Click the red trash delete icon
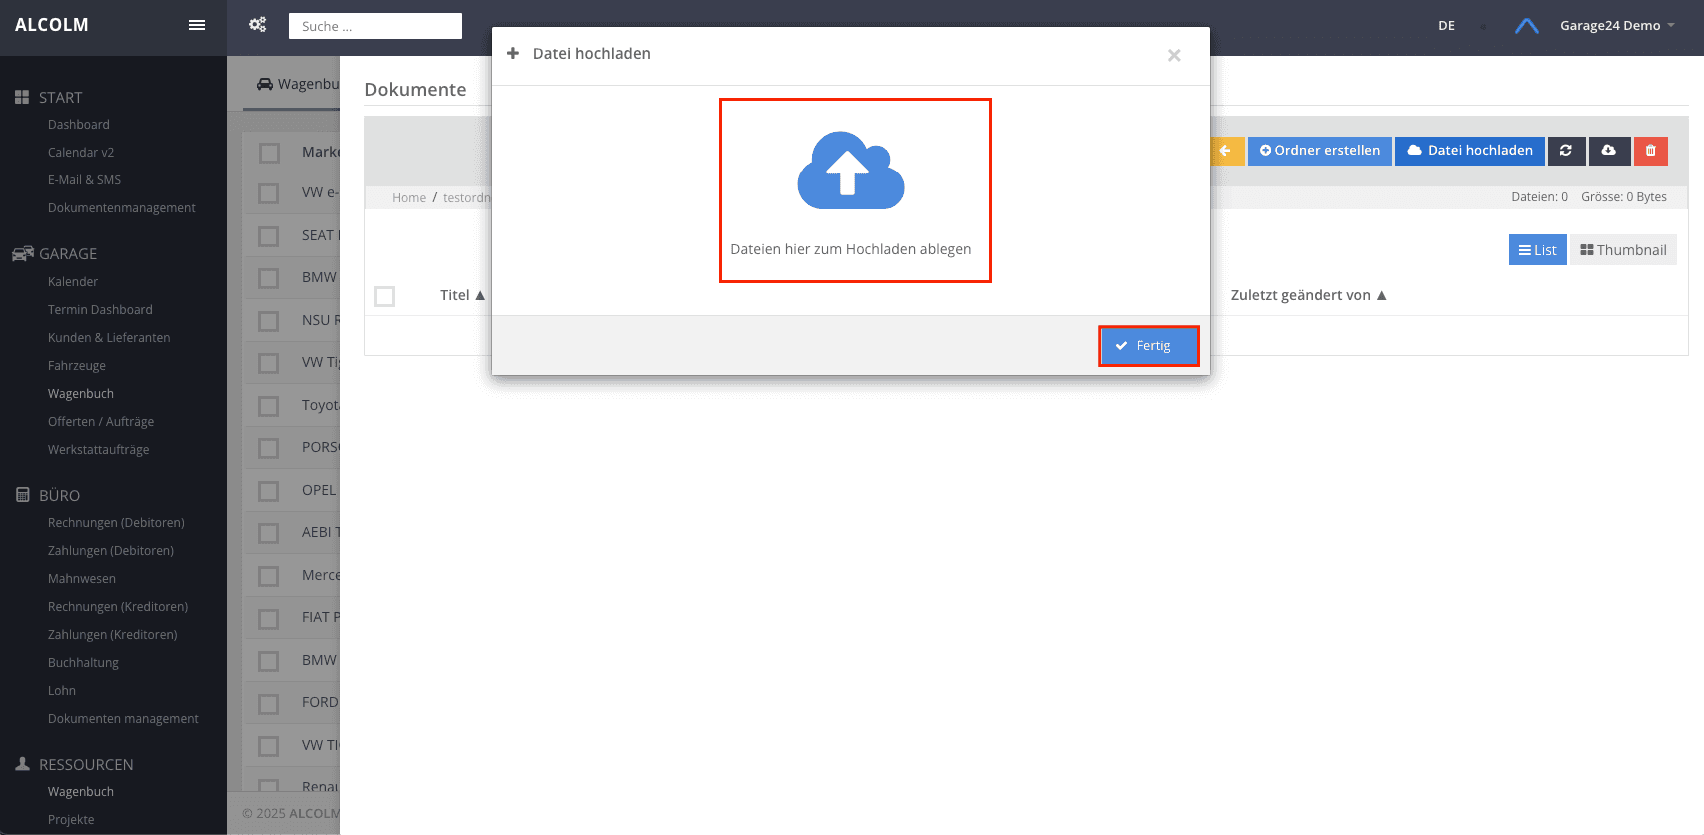 coord(1651,151)
